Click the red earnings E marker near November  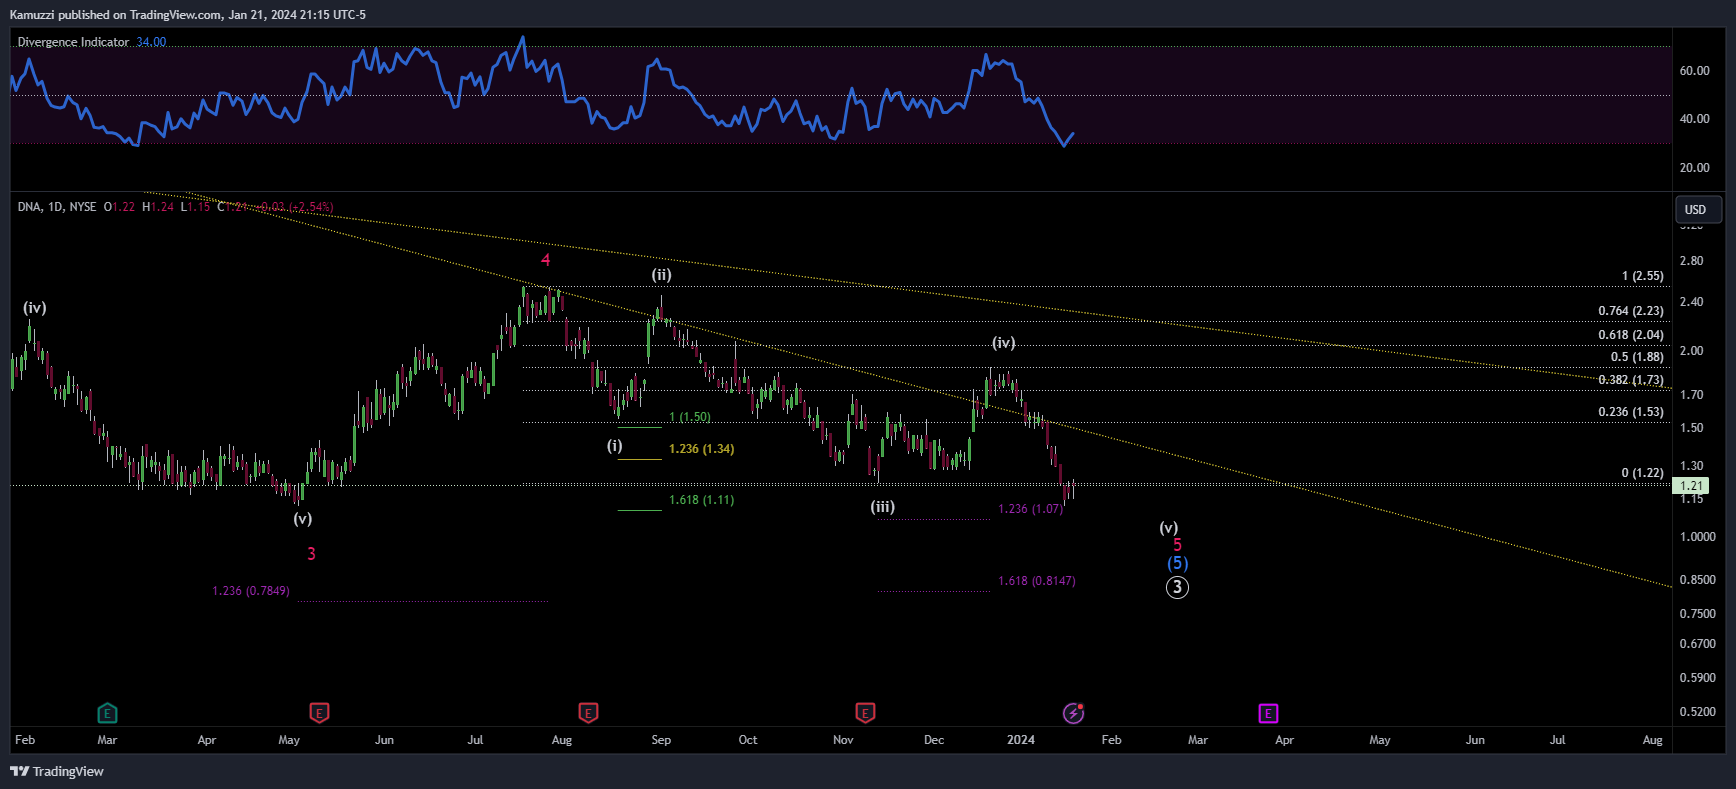pos(865,713)
